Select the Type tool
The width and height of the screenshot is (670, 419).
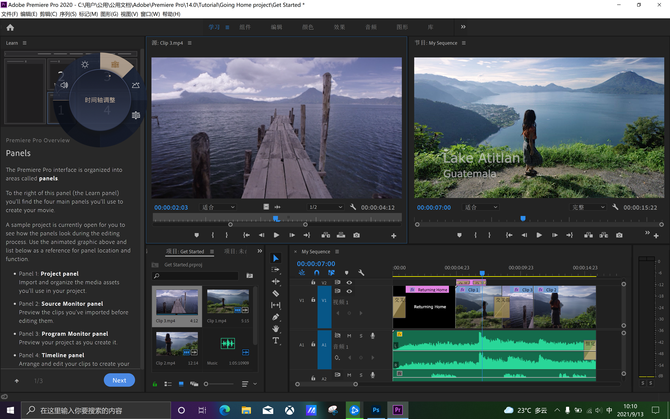click(x=276, y=340)
